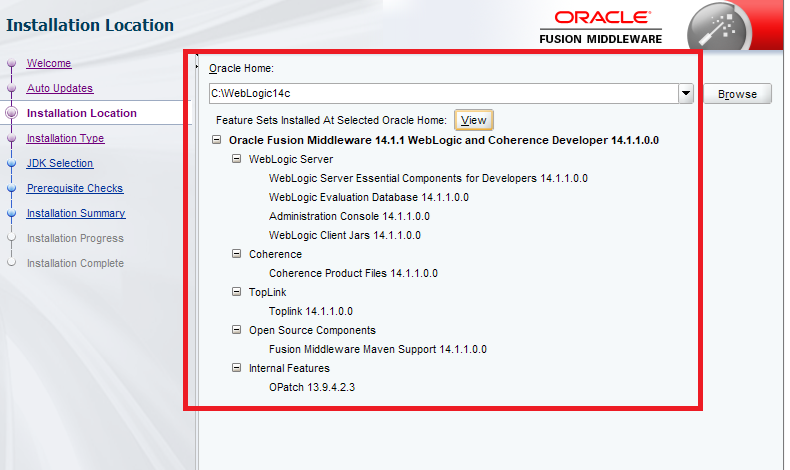This screenshot has height=470, width=790.
Task: Click the Oracle Home path field
Action: [444, 94]
